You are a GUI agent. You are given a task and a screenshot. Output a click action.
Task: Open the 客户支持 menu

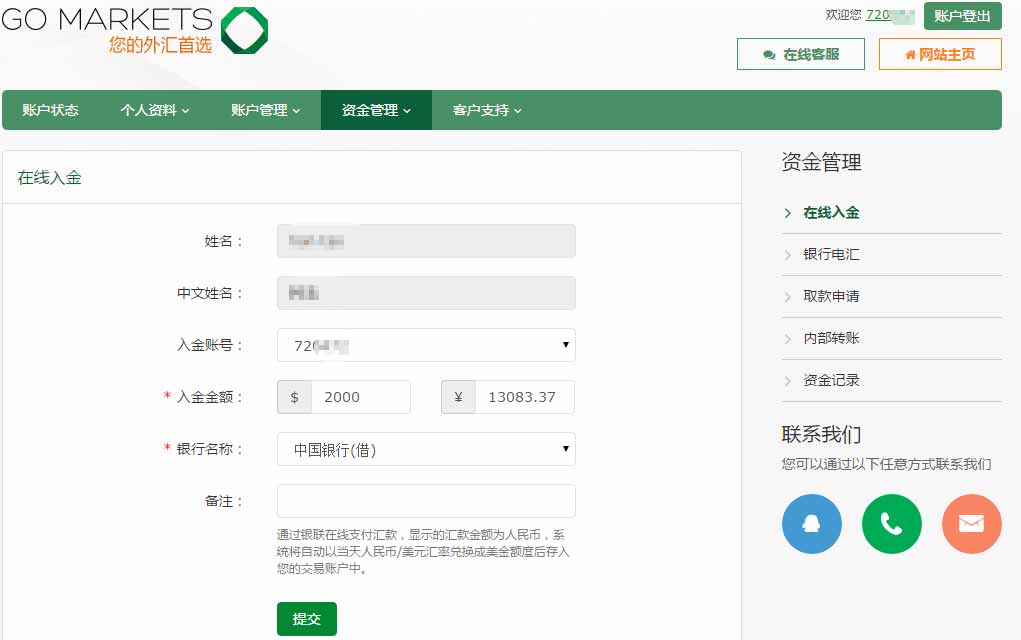coord(487,110)
